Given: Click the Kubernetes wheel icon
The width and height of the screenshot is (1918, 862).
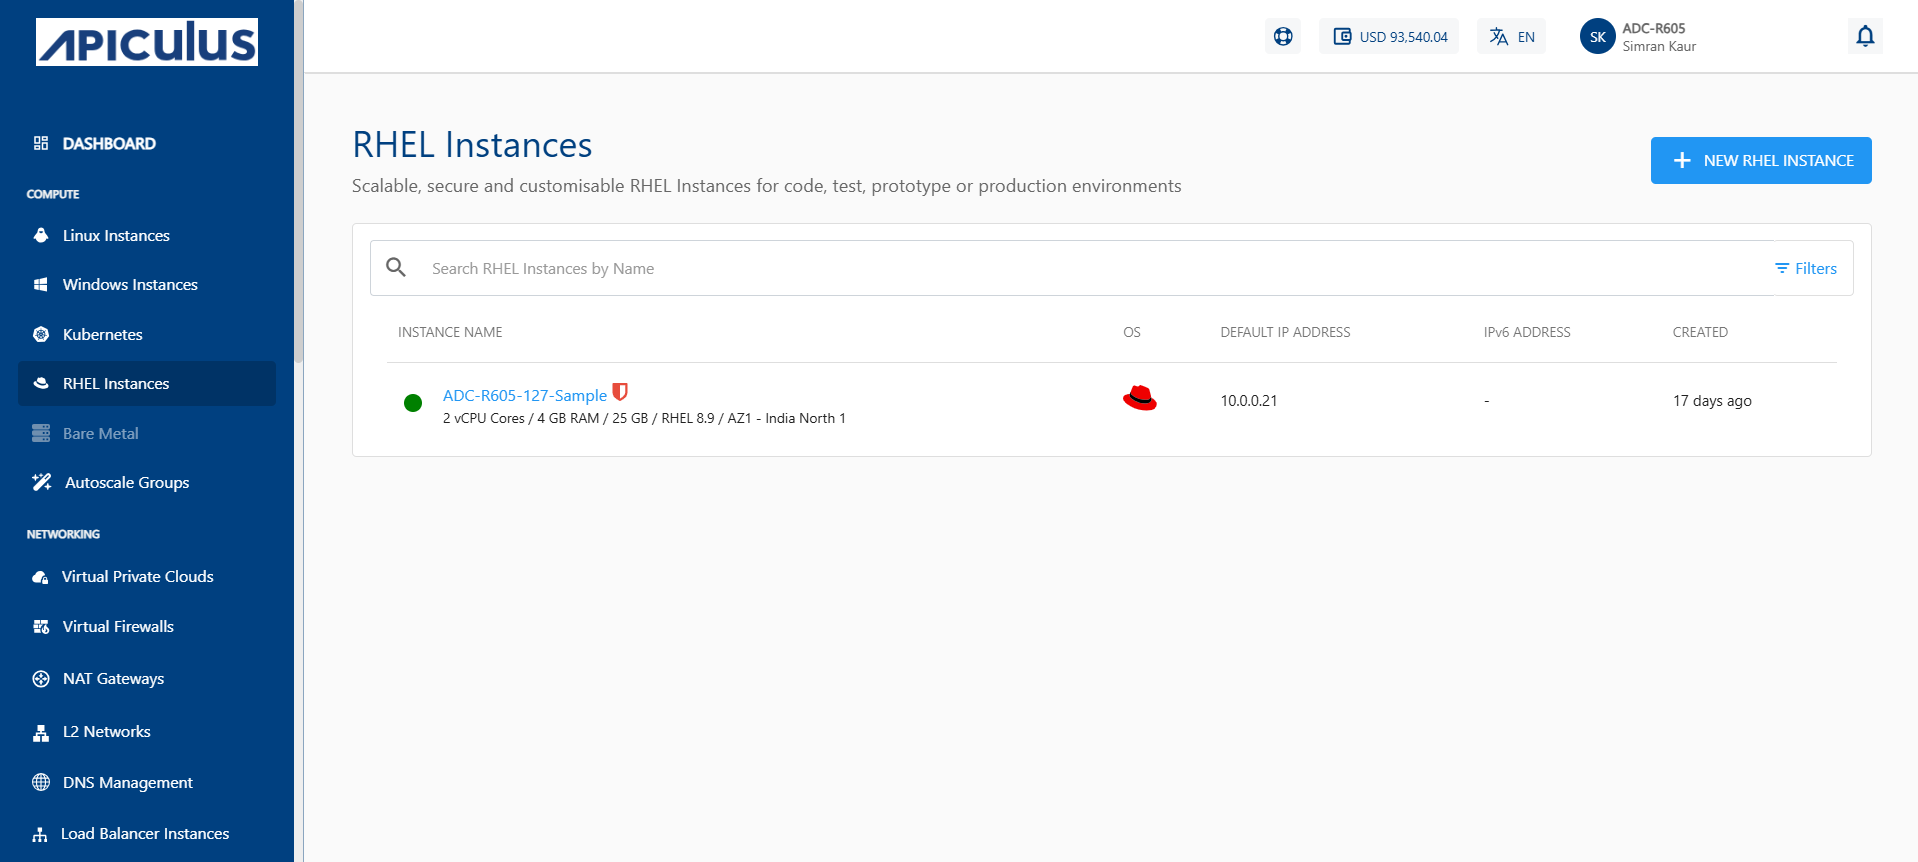Looking at the screenshot, I should (41, 335).
